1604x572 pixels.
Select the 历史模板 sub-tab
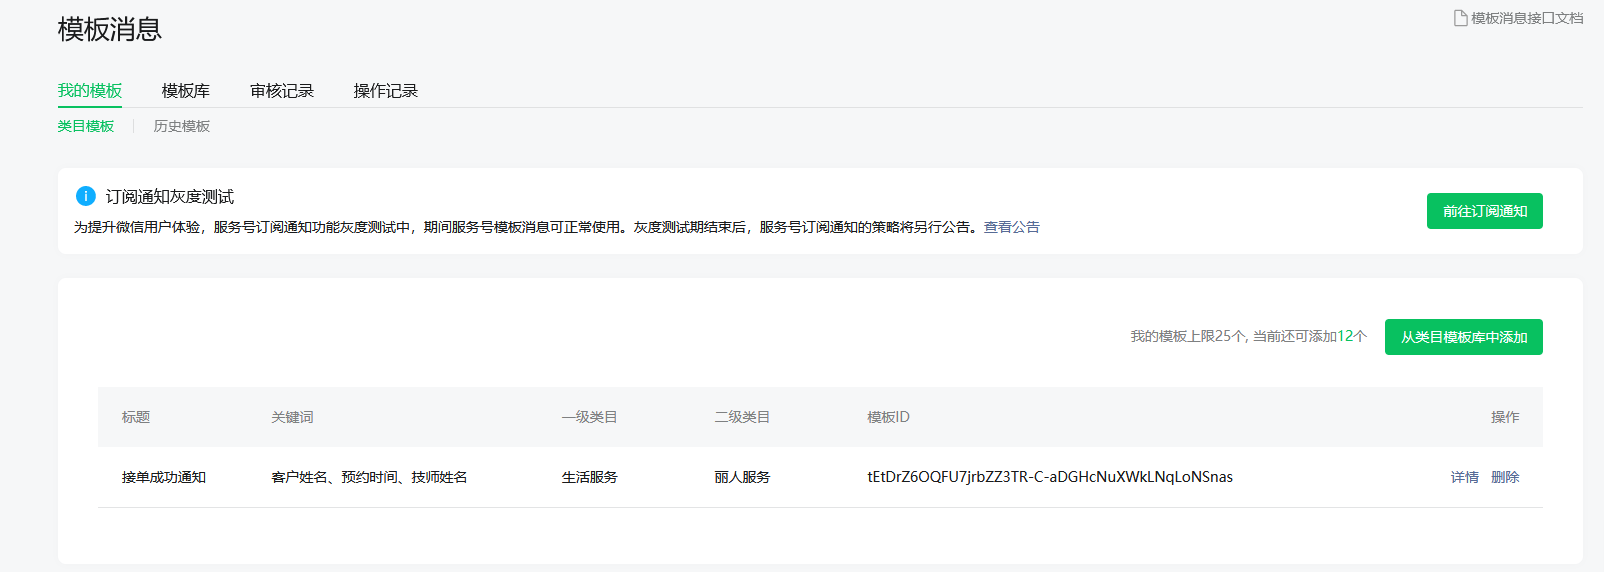(x=182, y=126)
